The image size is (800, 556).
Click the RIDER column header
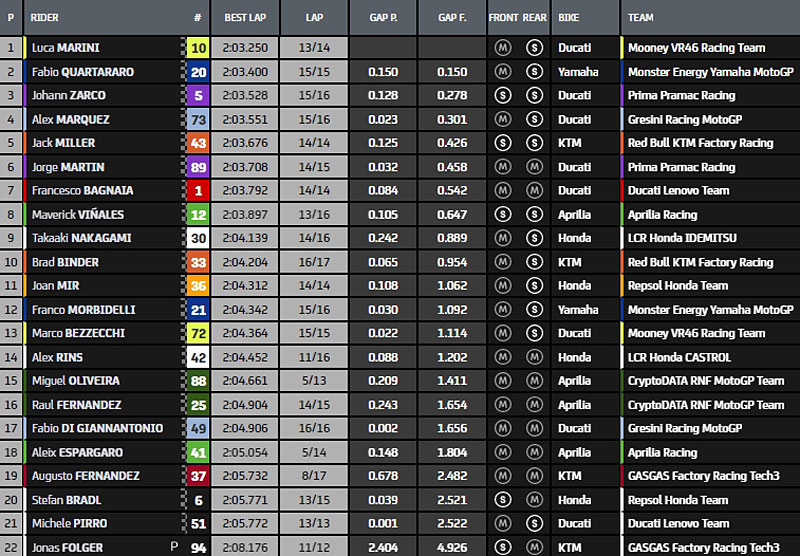[45, 18]
